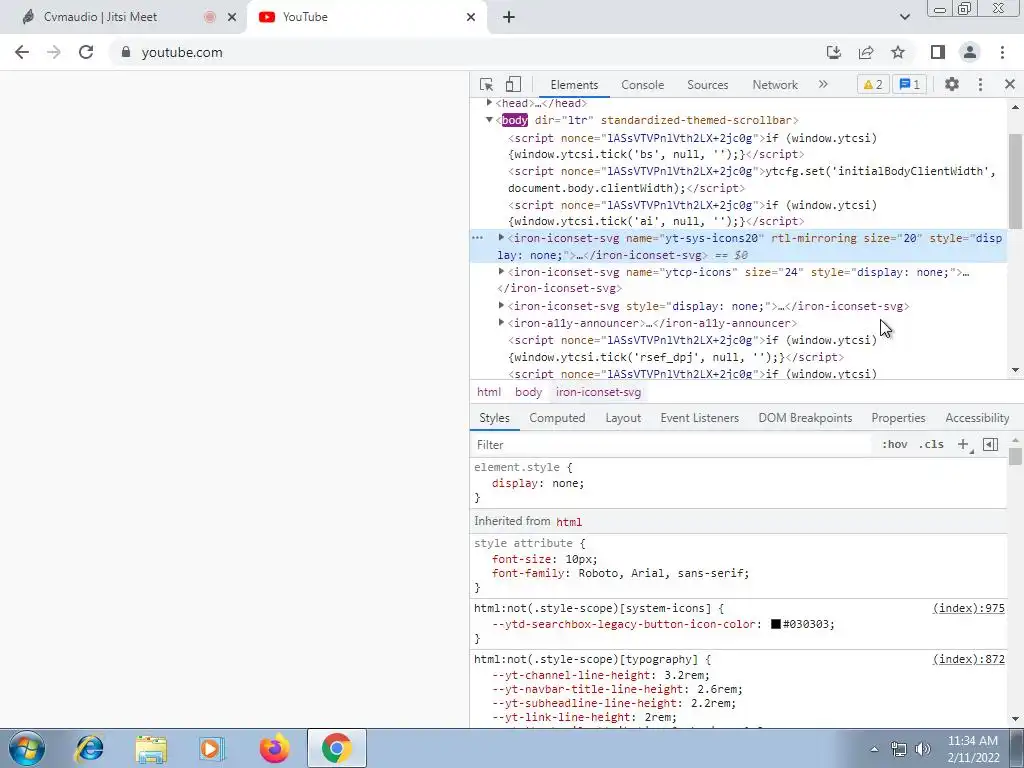Open the Event Listeners tab
The image size is (1024, 768).
[699, 418]
